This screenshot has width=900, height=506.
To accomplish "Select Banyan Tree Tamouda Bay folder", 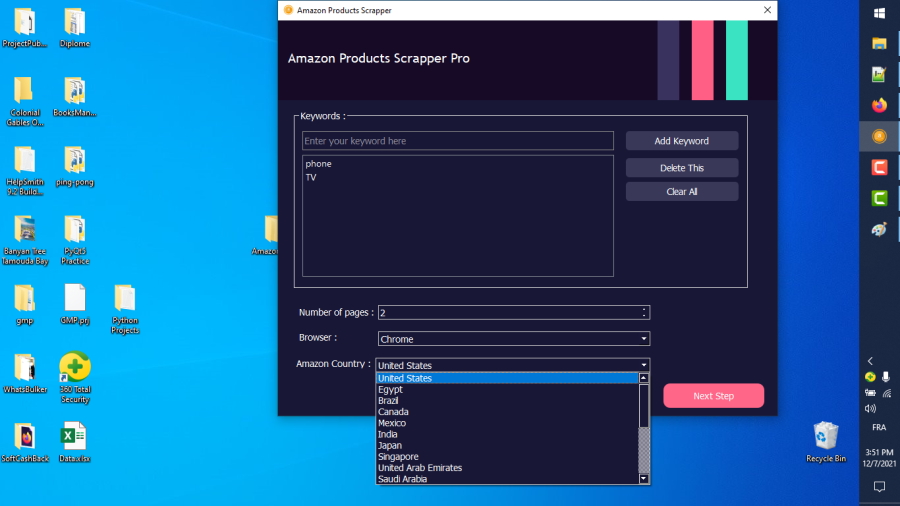I will tap(24, 240).
